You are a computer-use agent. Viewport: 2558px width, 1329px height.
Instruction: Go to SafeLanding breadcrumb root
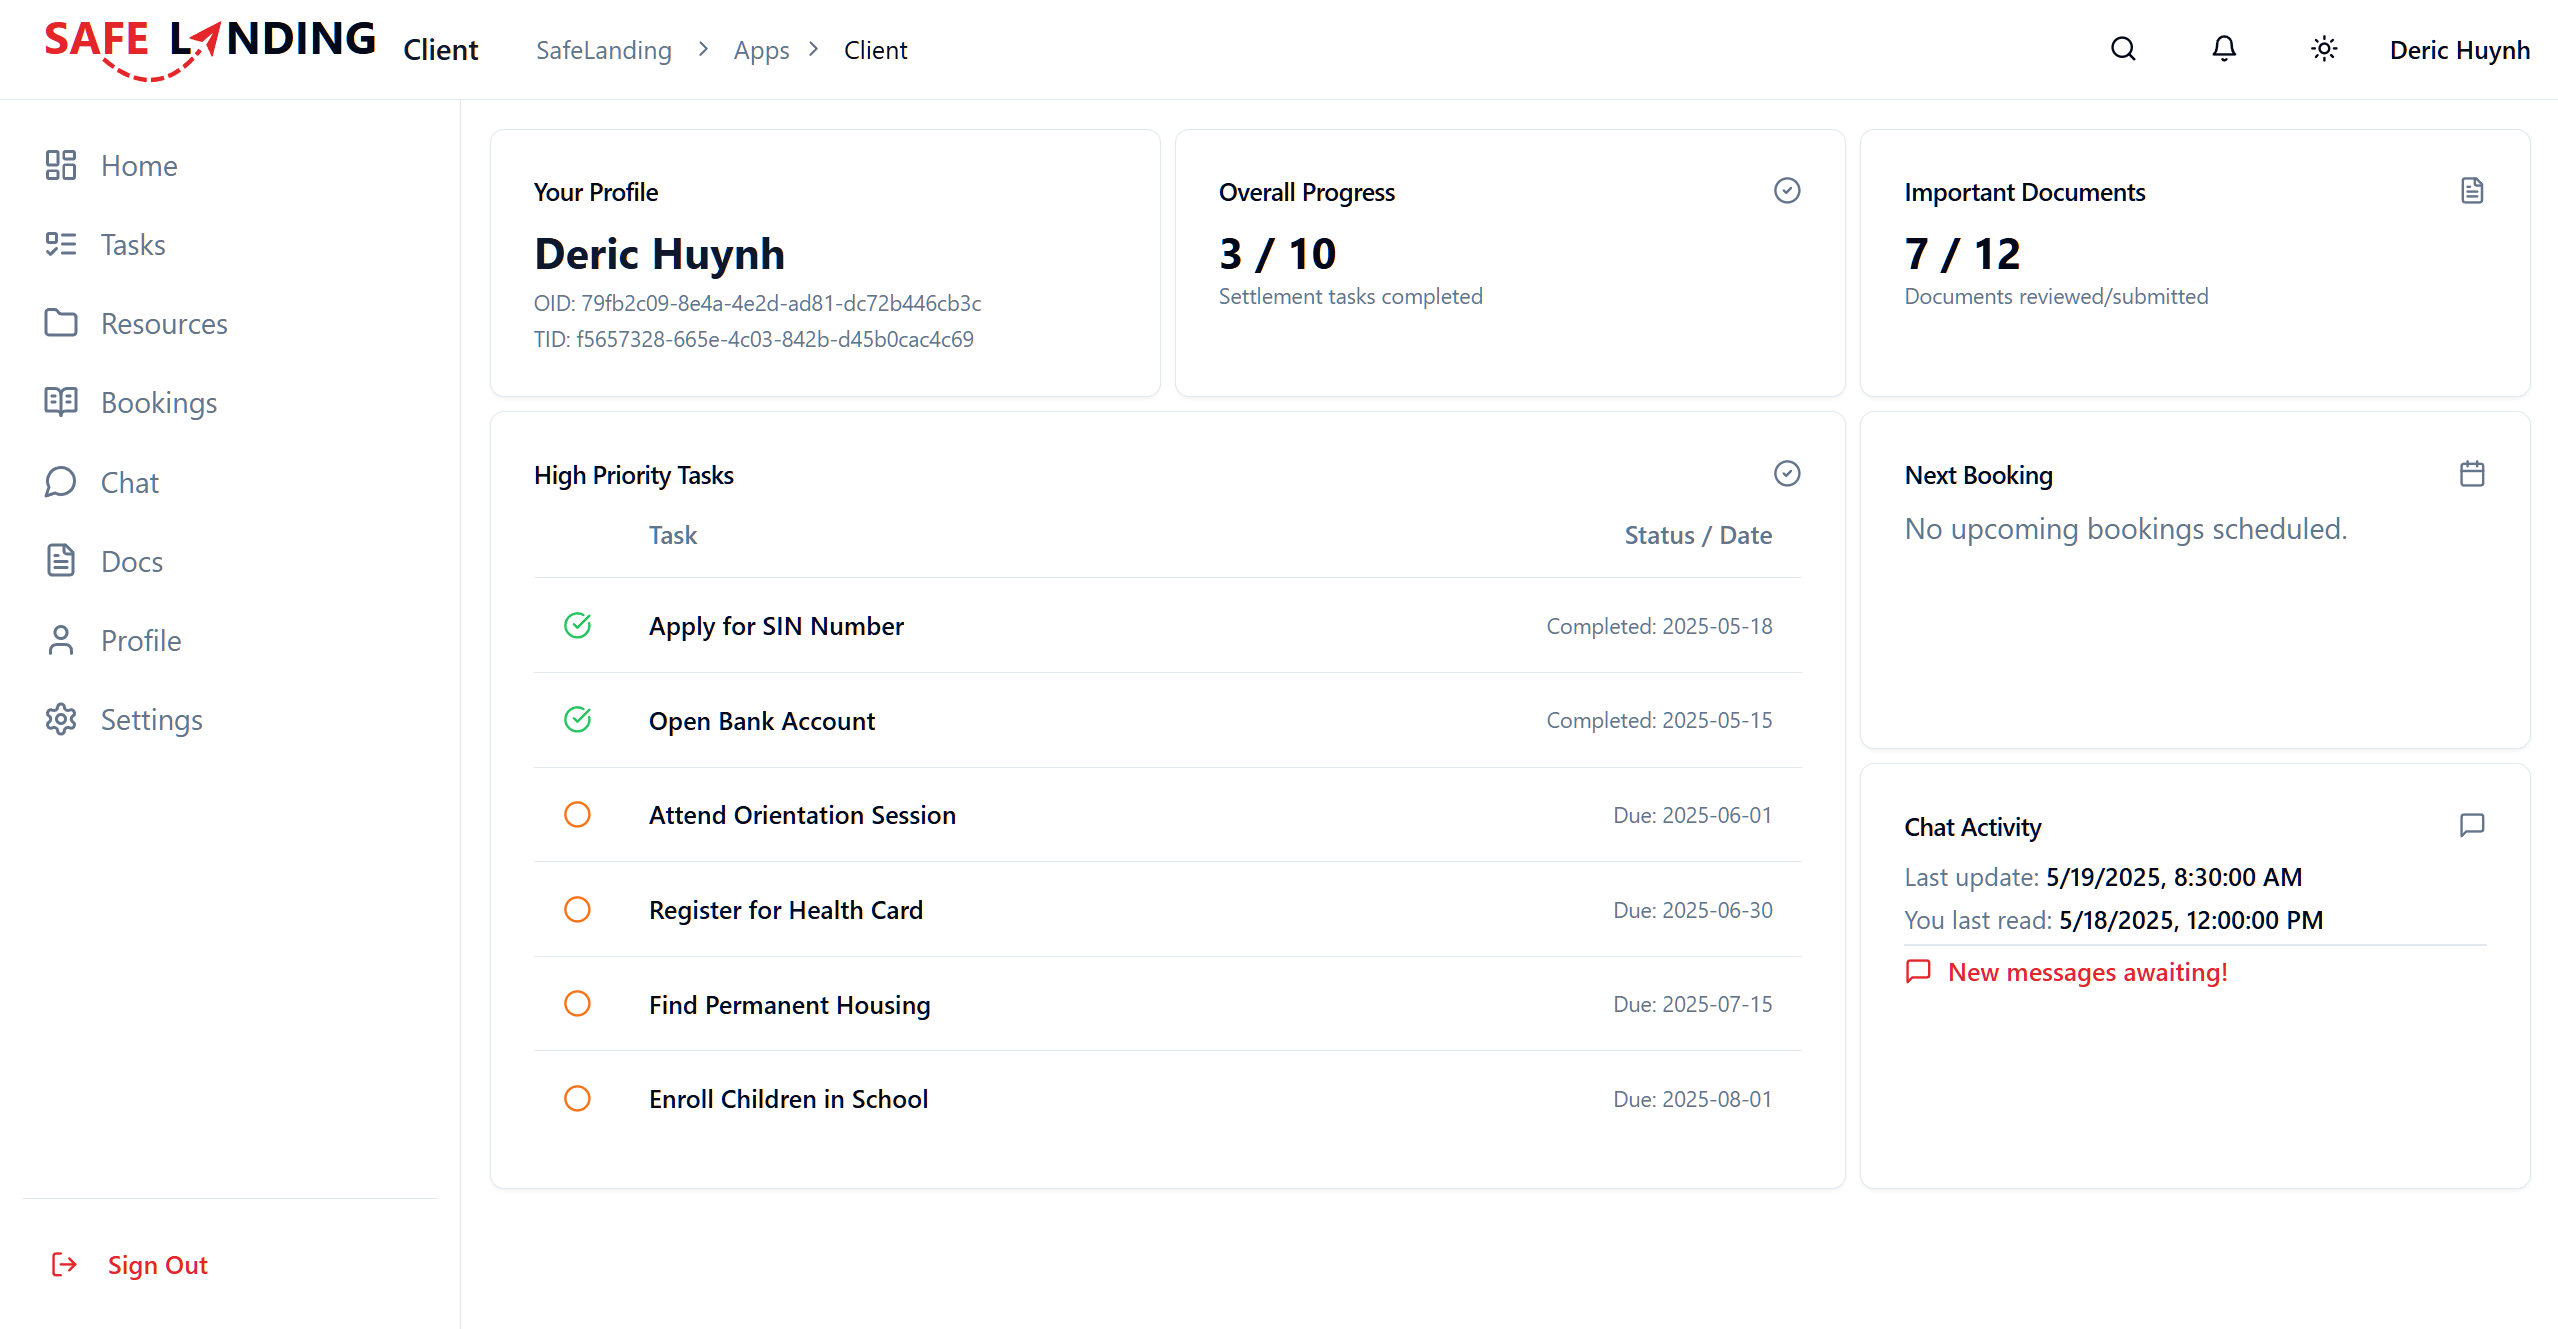click(x=603, y=50)
